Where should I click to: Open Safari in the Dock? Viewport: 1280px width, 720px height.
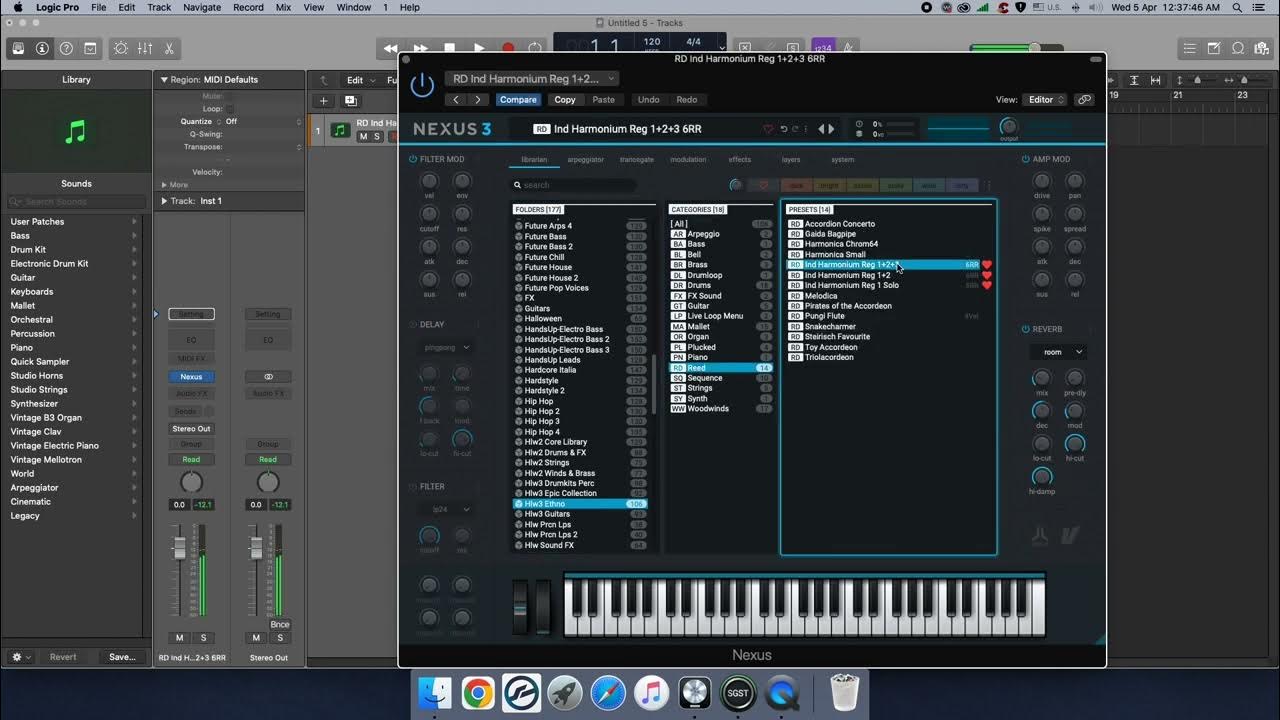(608, 693)
